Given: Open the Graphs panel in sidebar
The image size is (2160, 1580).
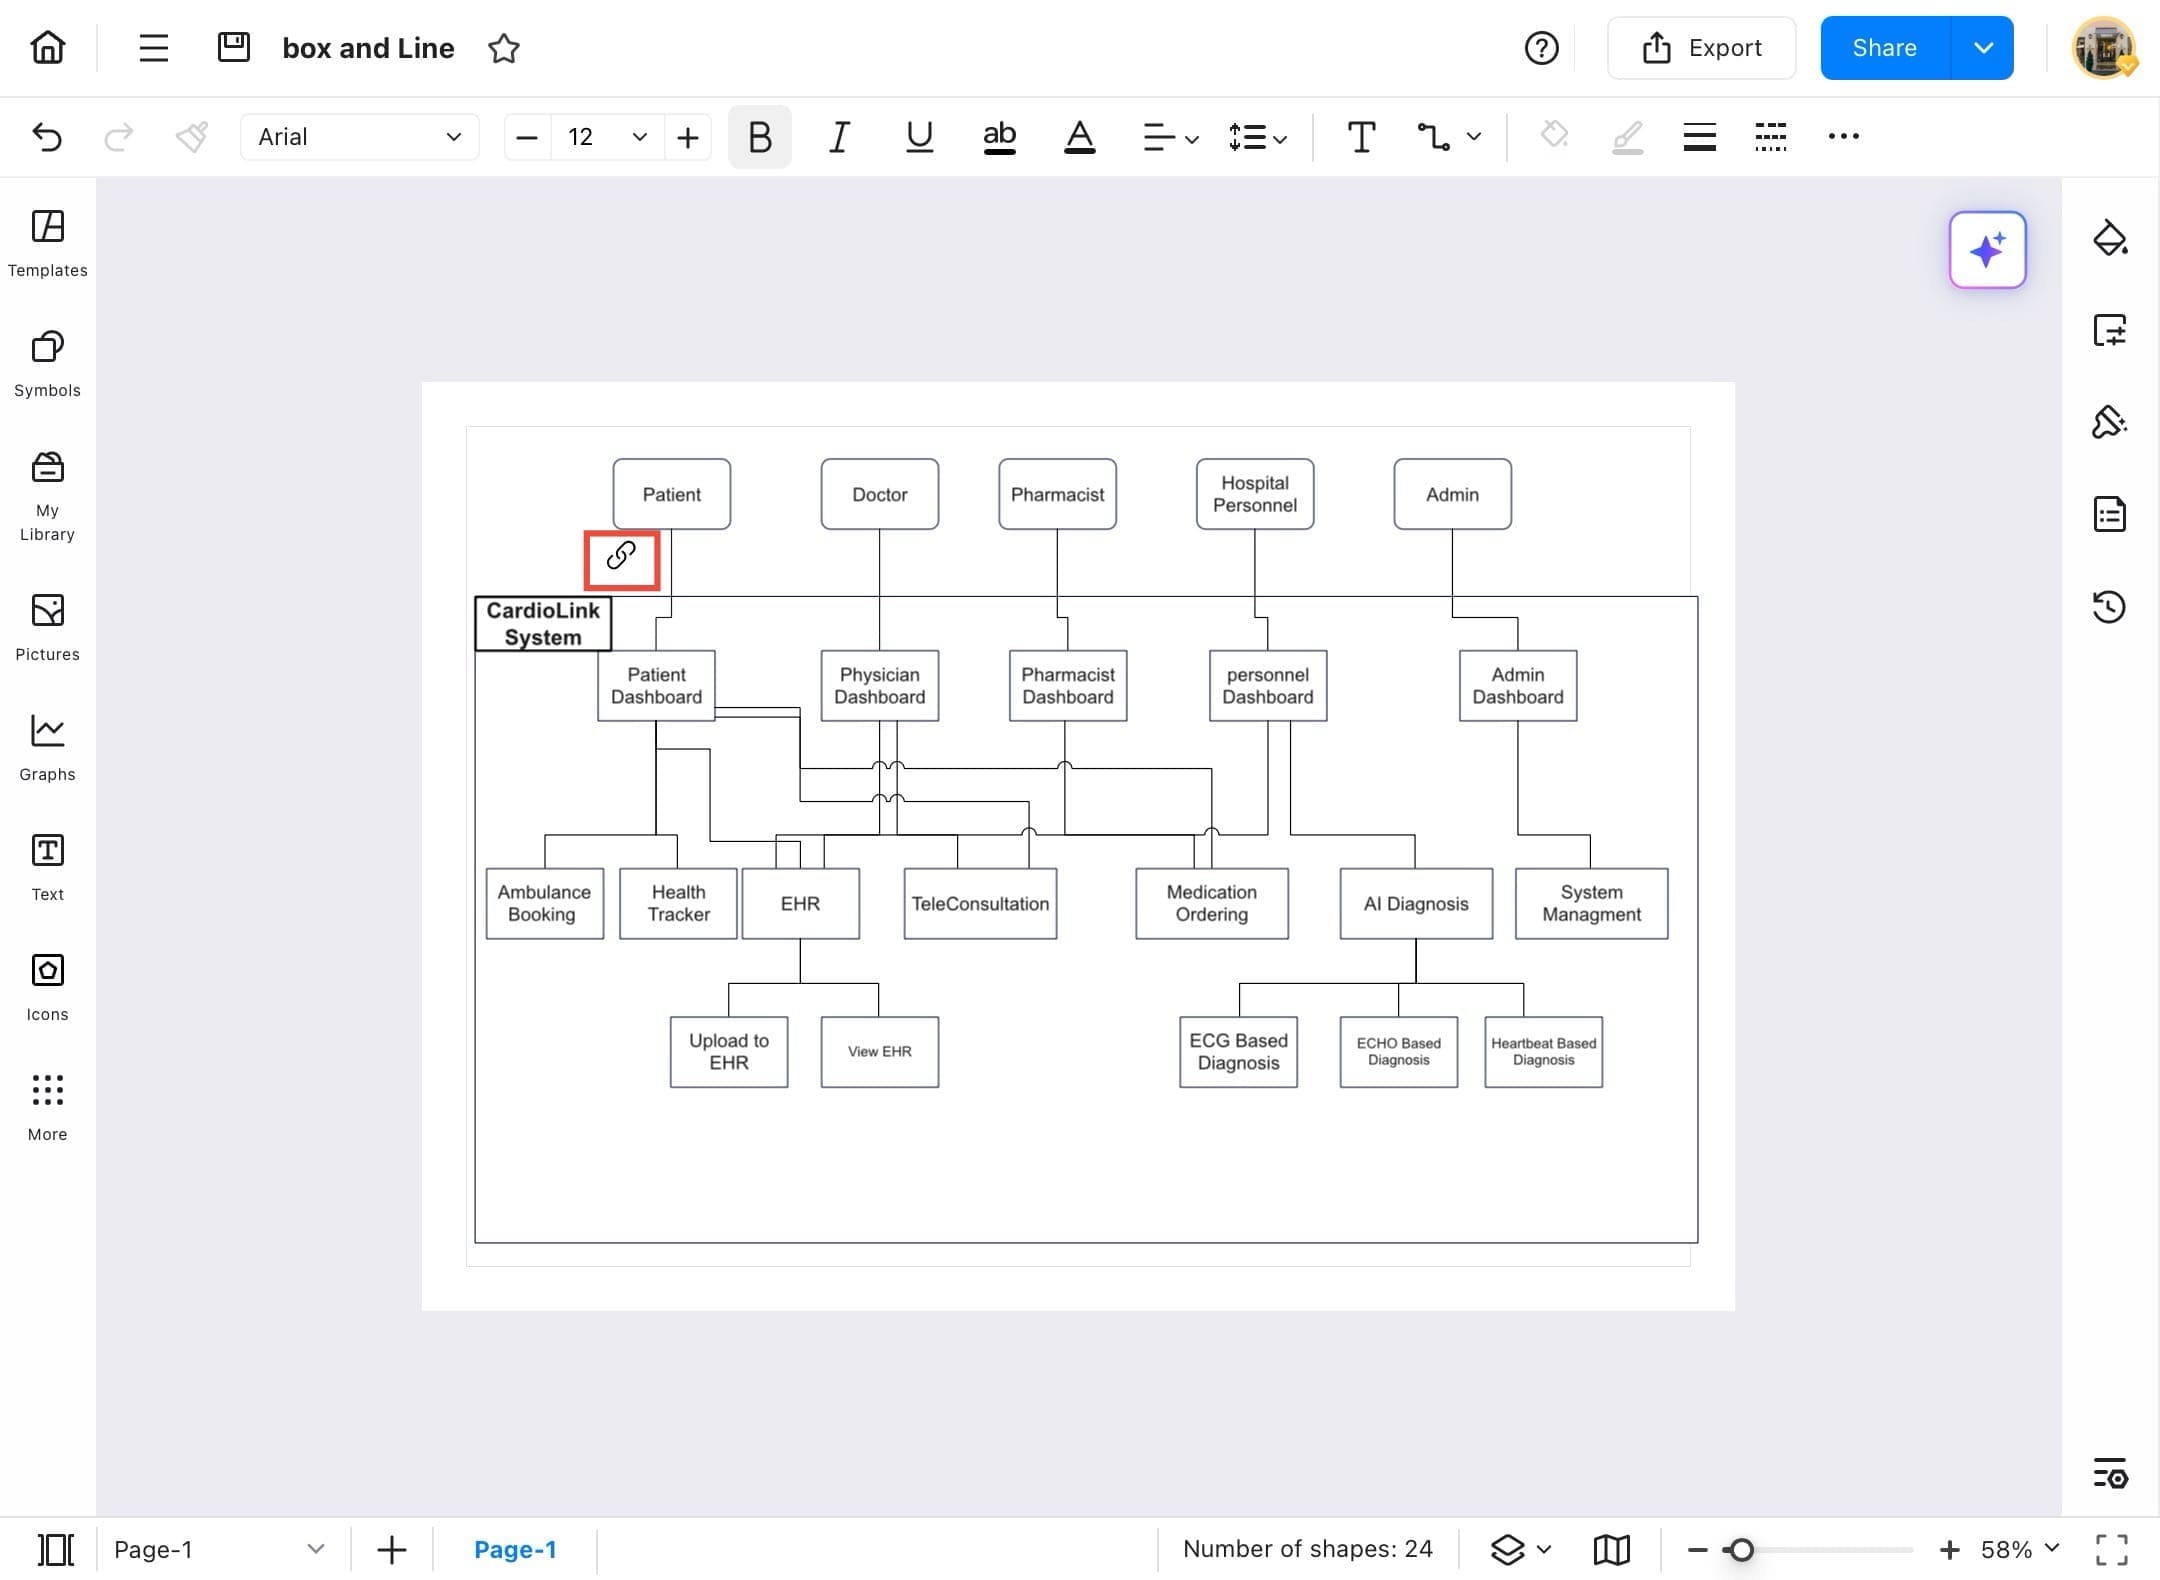Looking at the screenshot, I should pyautogui.click(x=46, y=745).
